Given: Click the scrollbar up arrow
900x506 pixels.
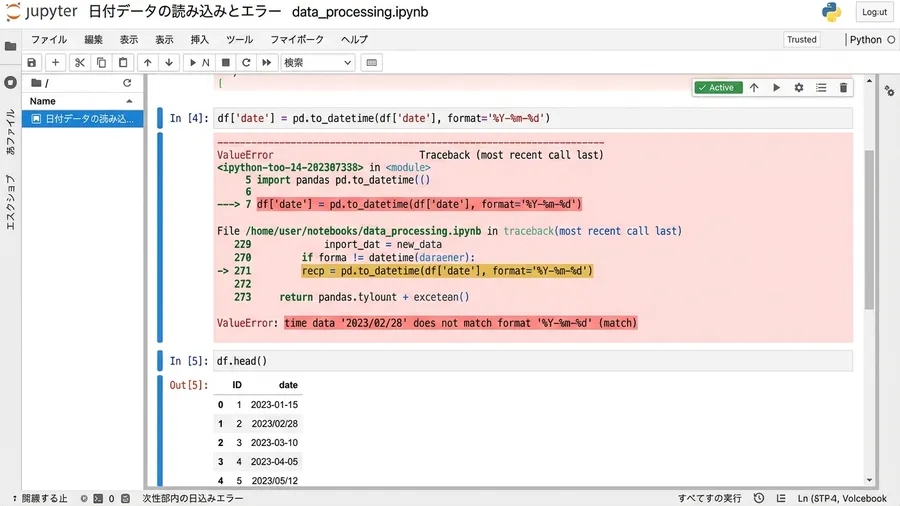Looking at the screenshot, I should (x=869, y=81).
